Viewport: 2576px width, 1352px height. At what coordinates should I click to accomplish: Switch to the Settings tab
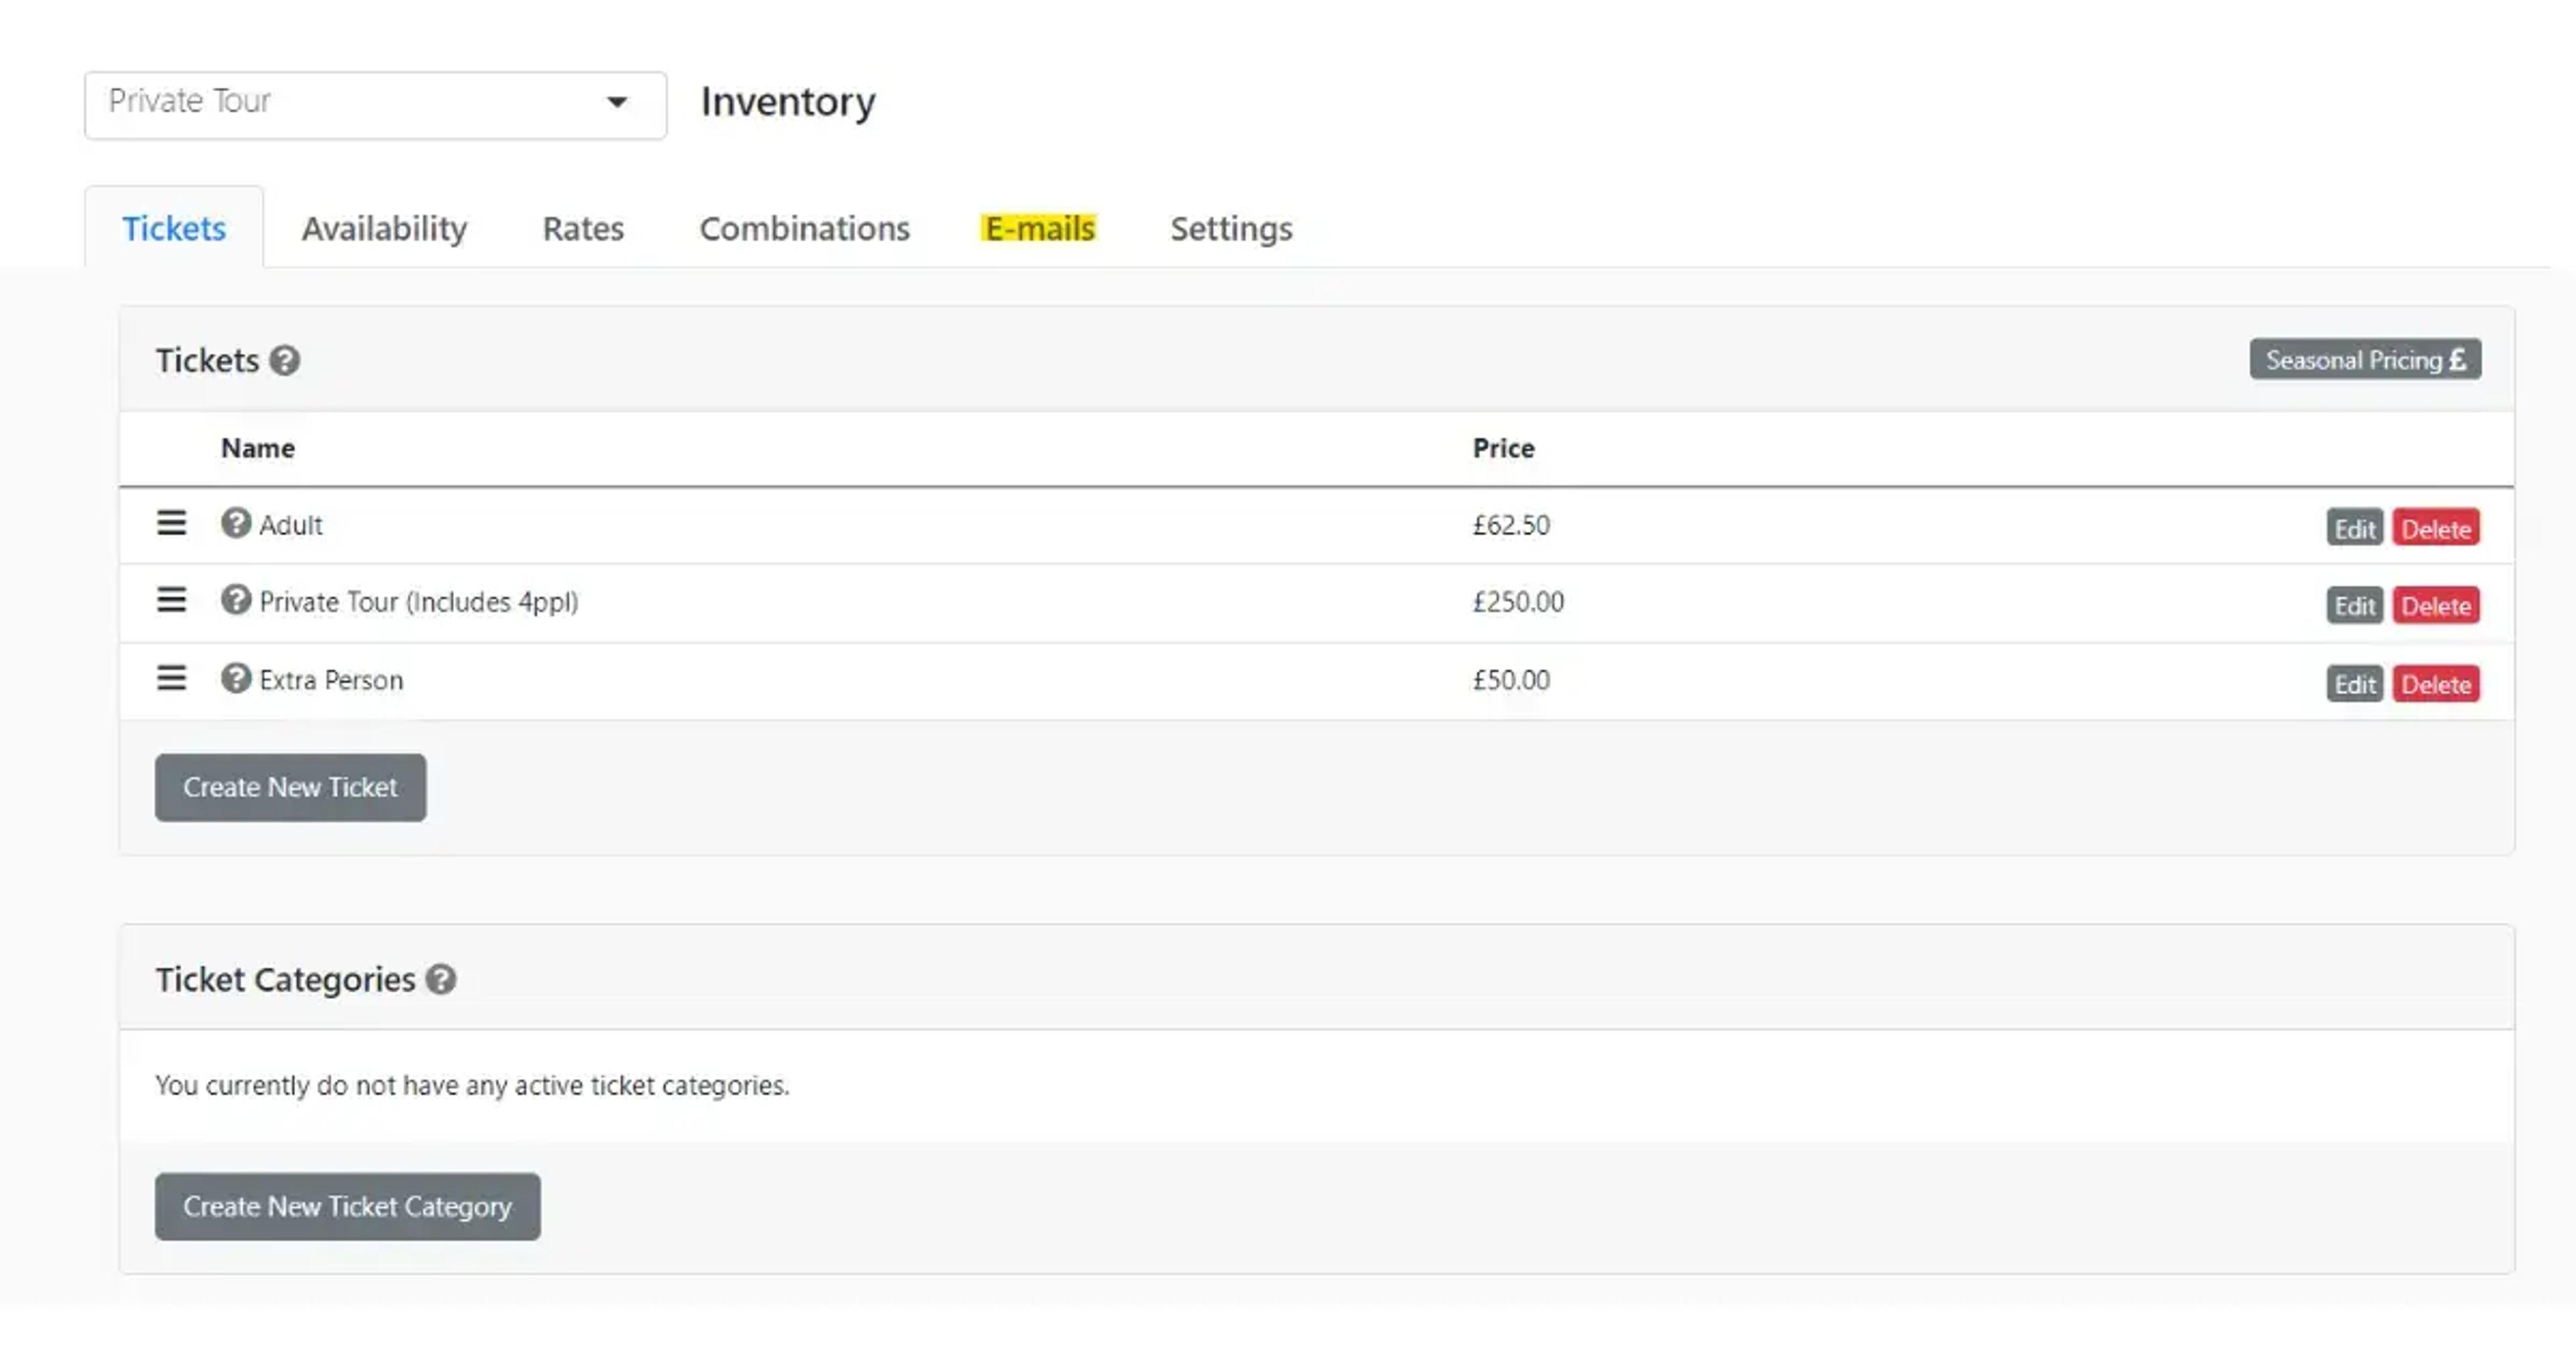pyautogui.click(x=1231, y=228)
